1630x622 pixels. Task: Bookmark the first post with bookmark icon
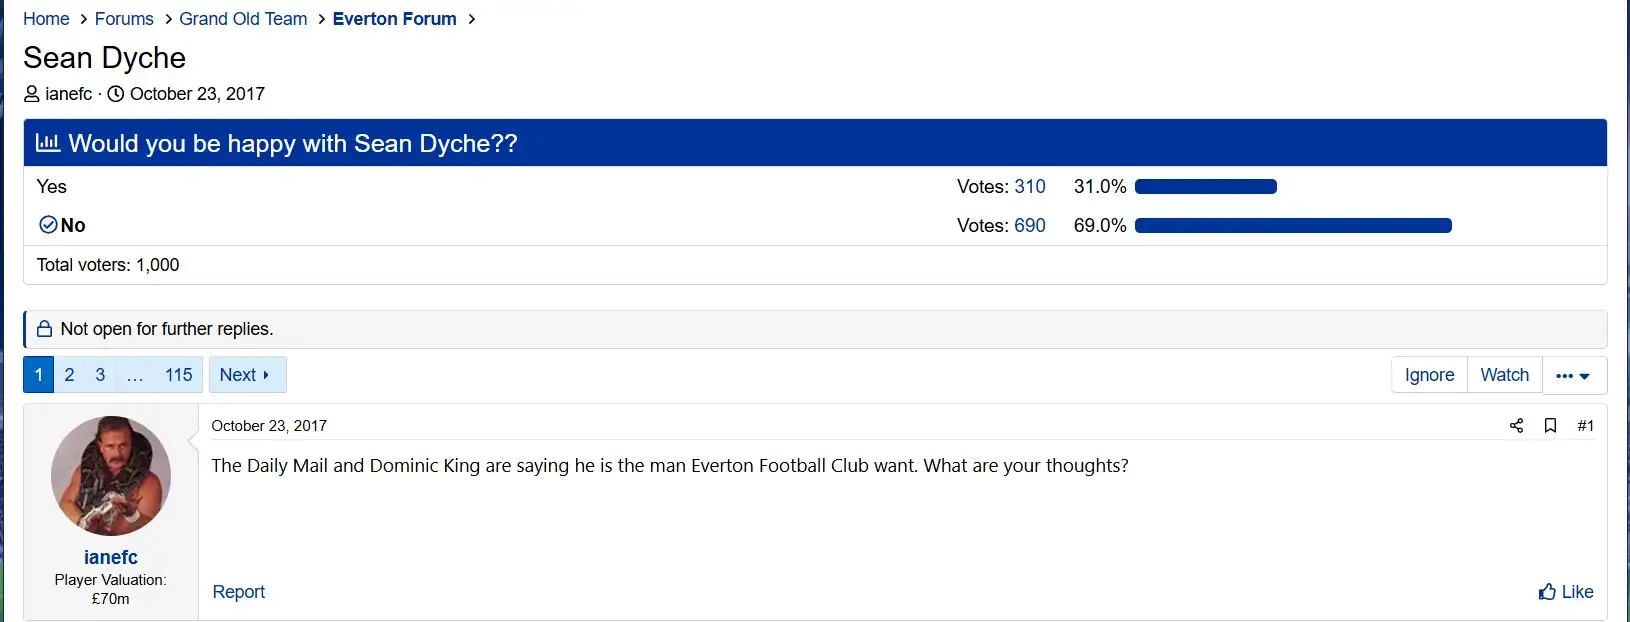pos(1550,426)
